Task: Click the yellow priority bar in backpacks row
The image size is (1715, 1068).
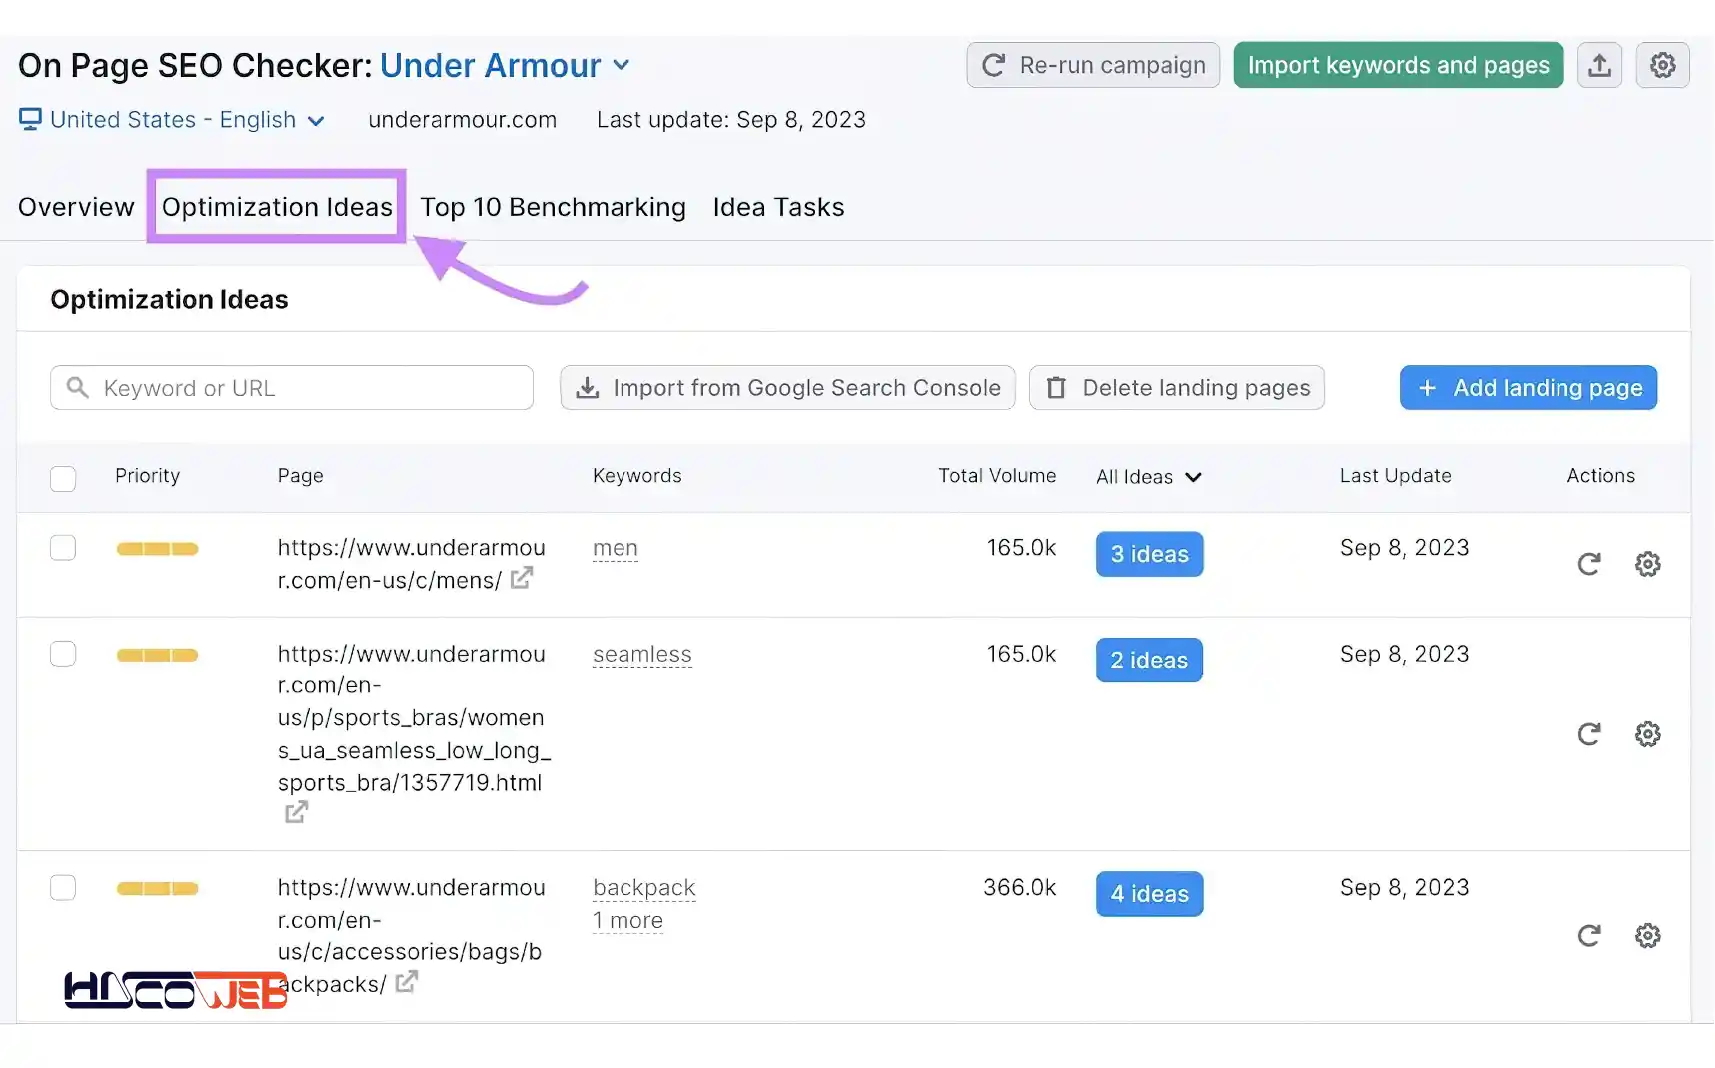Action: pyautogui.click(x=157, y=888)
